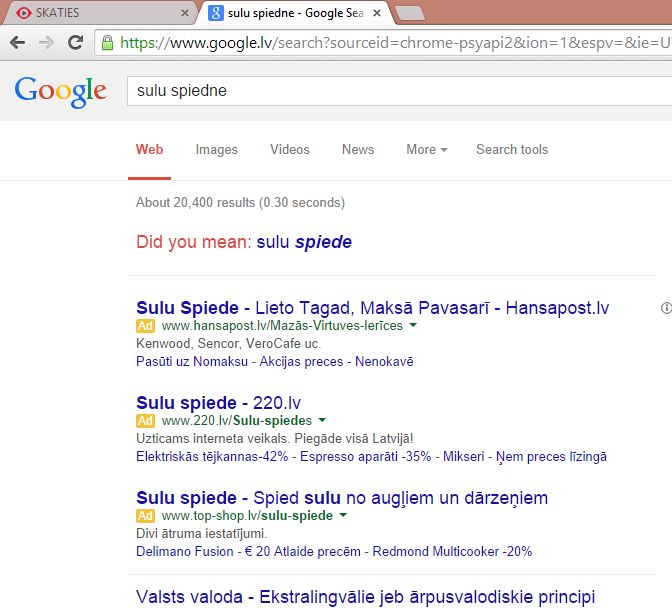This screenshot has width=672, height=608.
Task: Click the Akcijas preces sitelink
Action: 301,362
